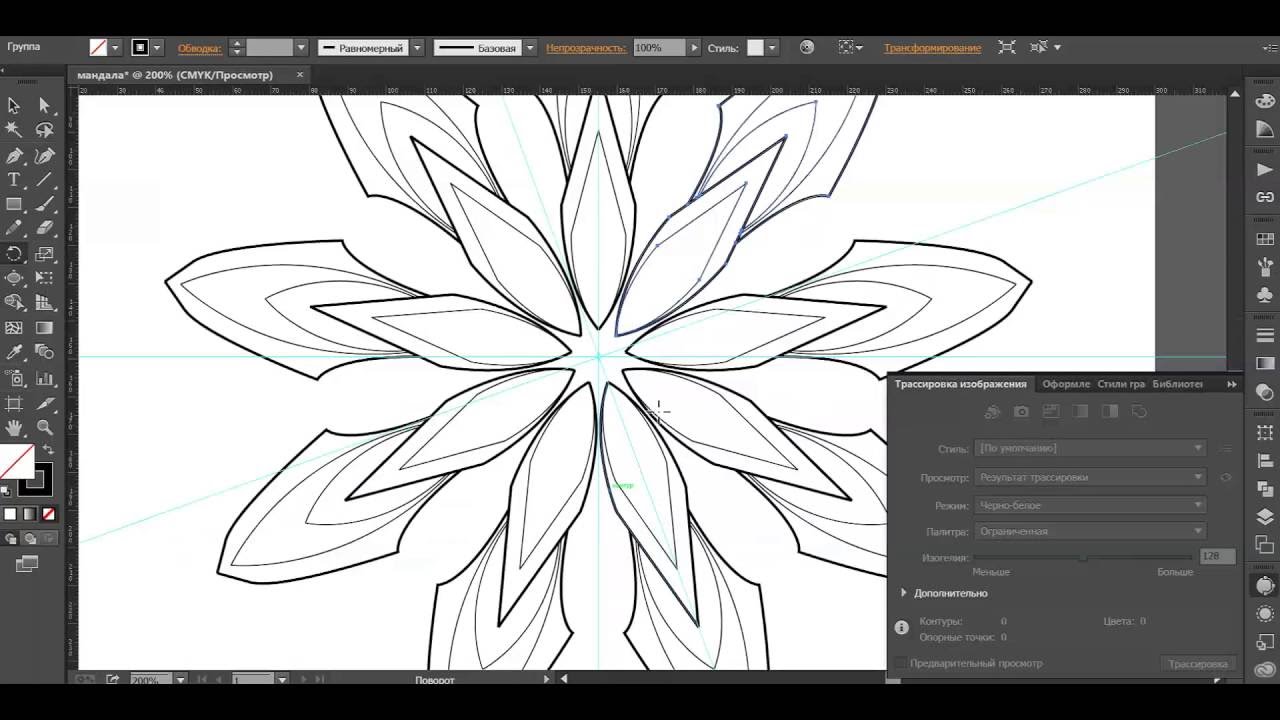
Task: Set paint type to None (red slash)
Action: (x=48, y=514)
